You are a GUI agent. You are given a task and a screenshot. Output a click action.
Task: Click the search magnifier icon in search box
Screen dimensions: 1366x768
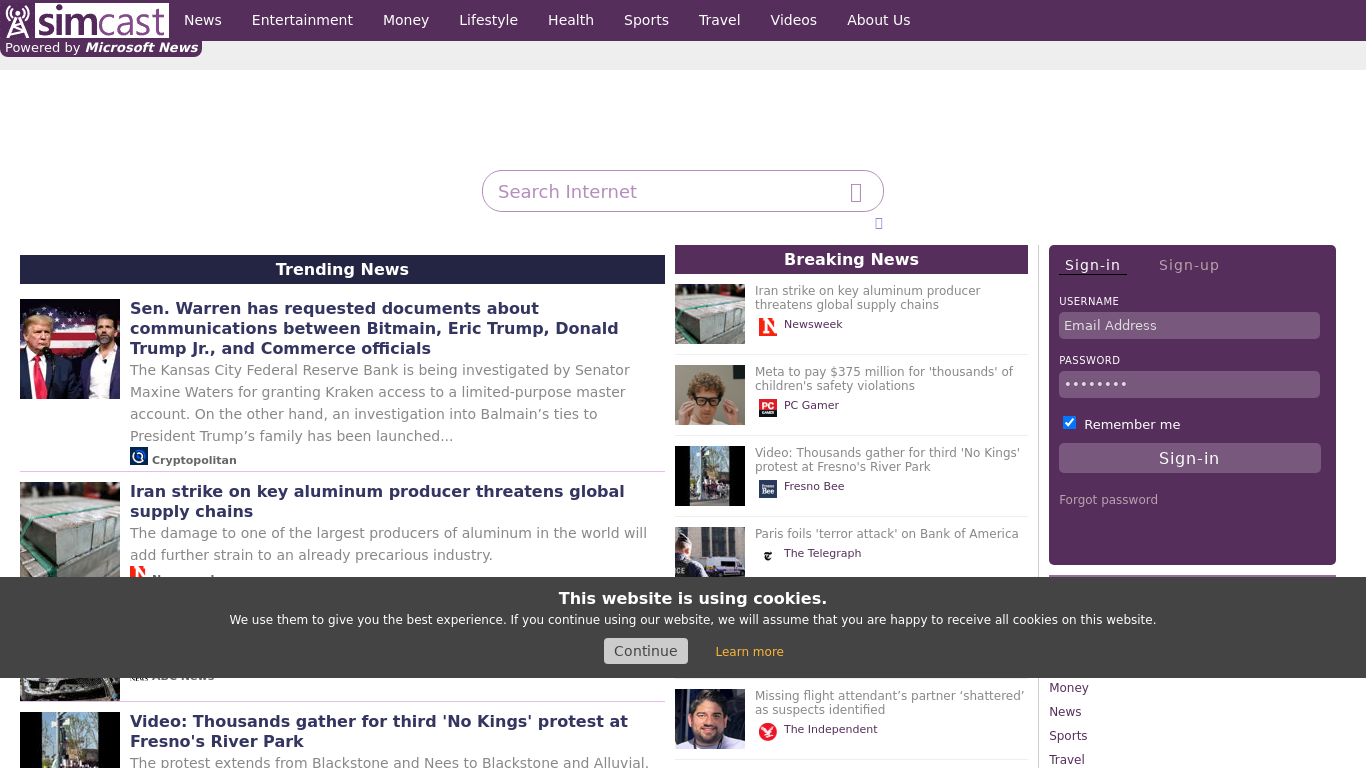tap(856, 193)
